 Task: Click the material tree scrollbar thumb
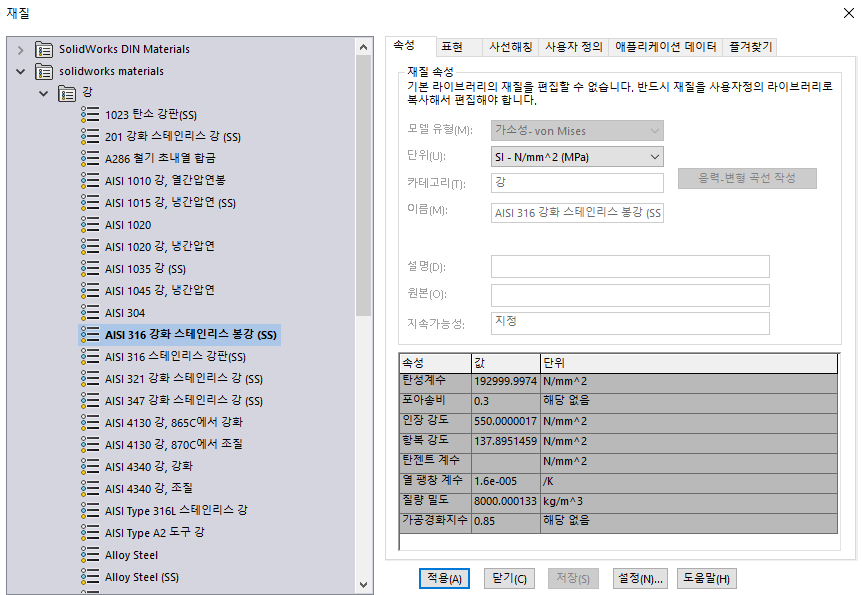tap(363, 186)
